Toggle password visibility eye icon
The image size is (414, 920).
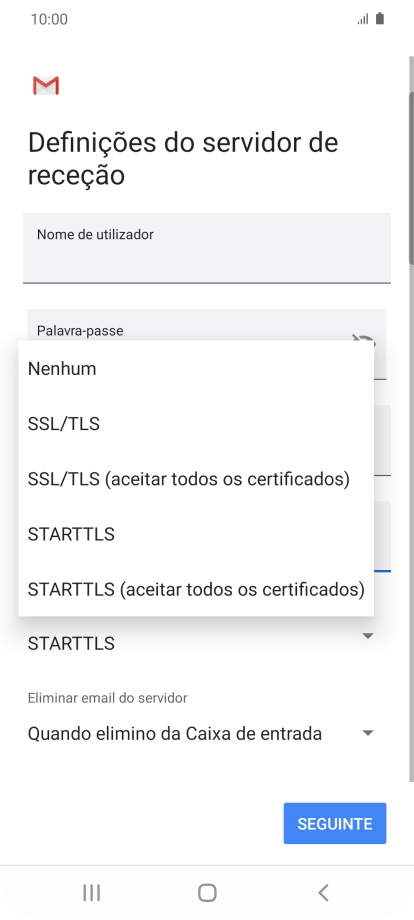pos(364,339)
